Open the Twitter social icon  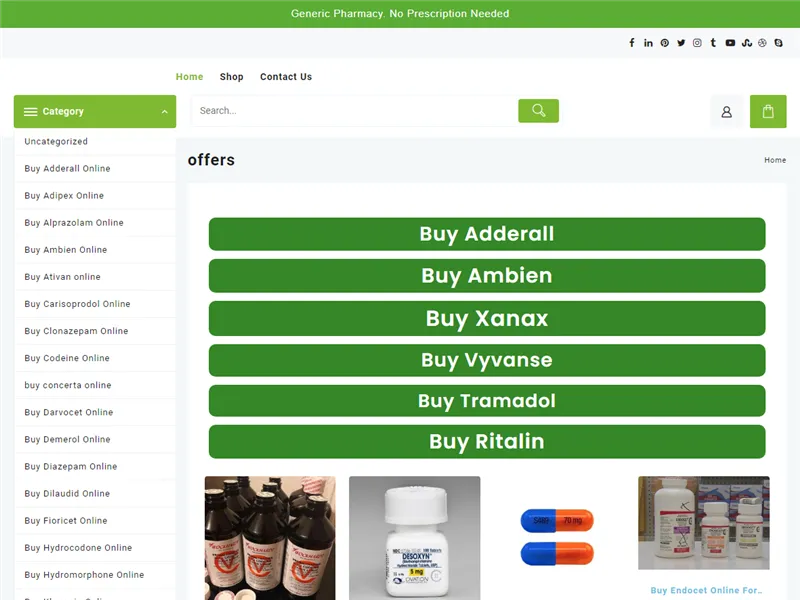(x=681, y=42)
